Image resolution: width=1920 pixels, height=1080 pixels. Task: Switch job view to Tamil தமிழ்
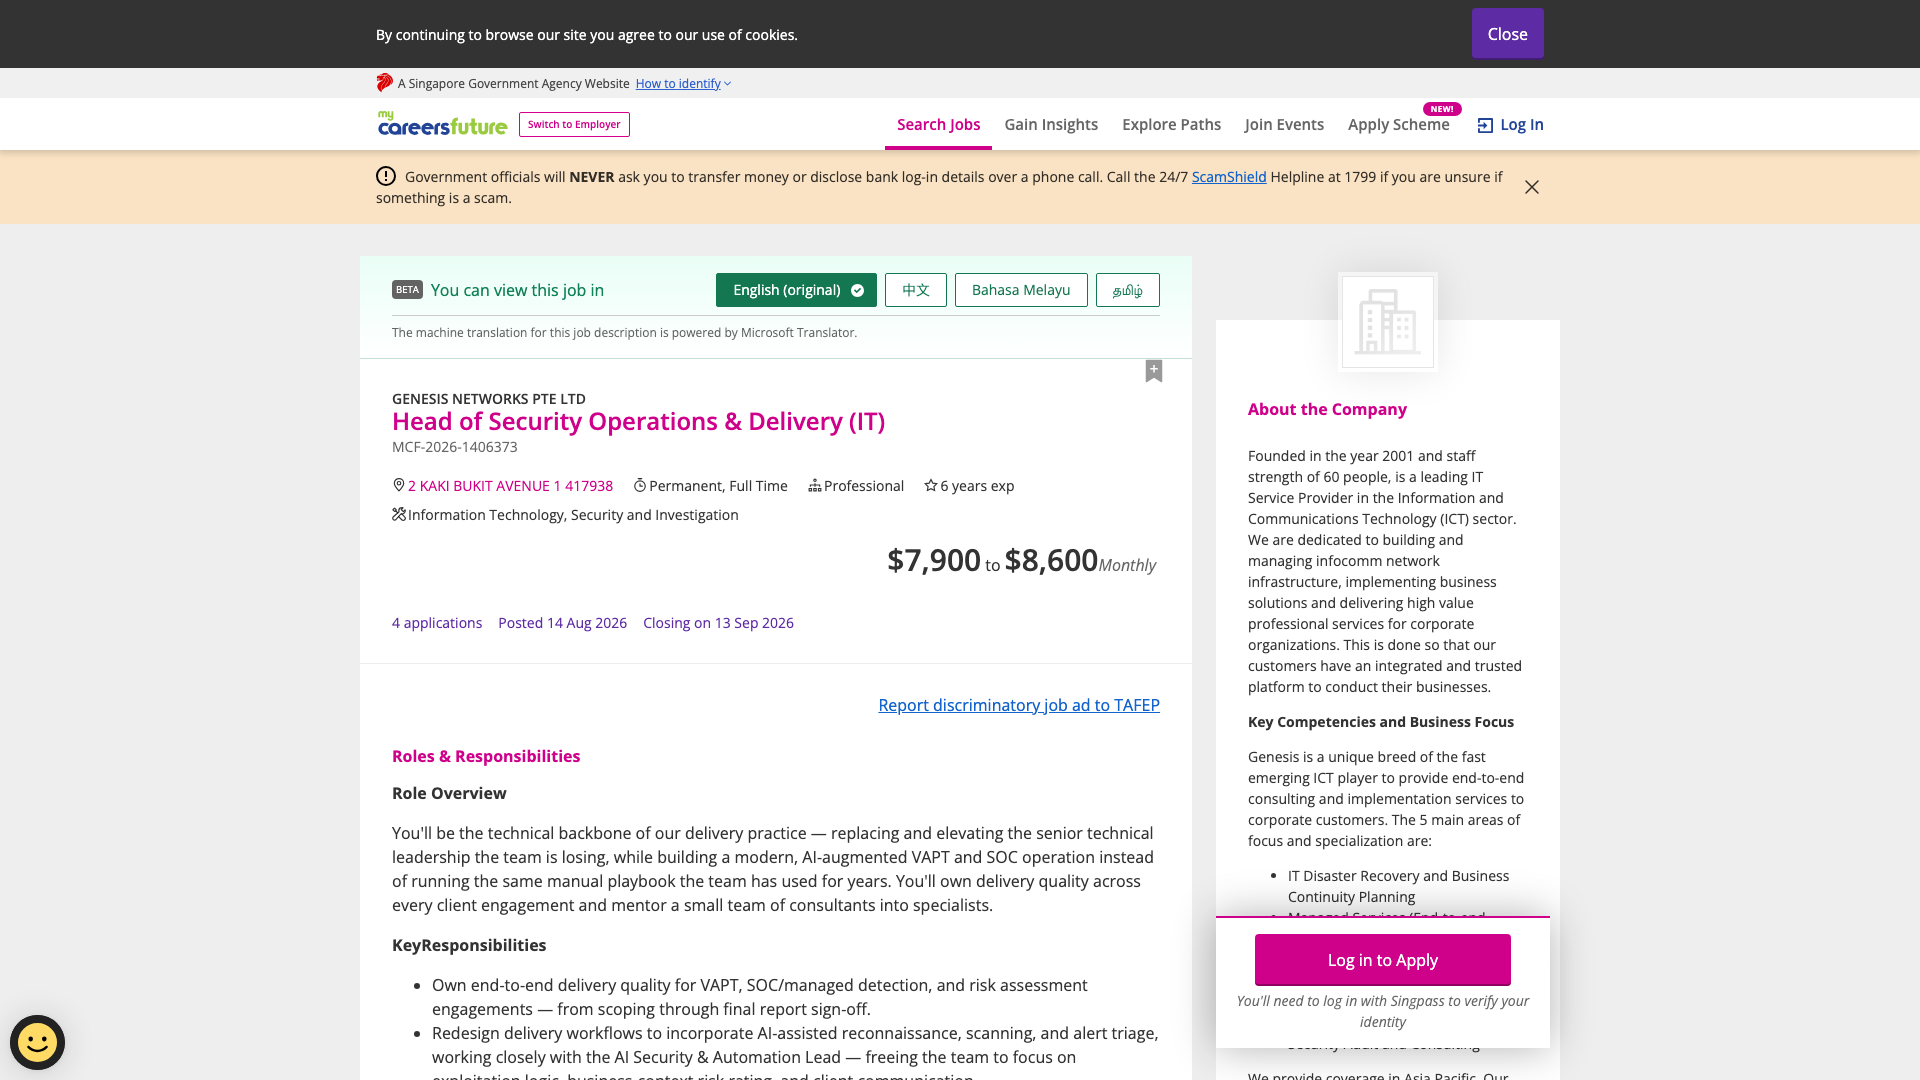pos(1128,290)
